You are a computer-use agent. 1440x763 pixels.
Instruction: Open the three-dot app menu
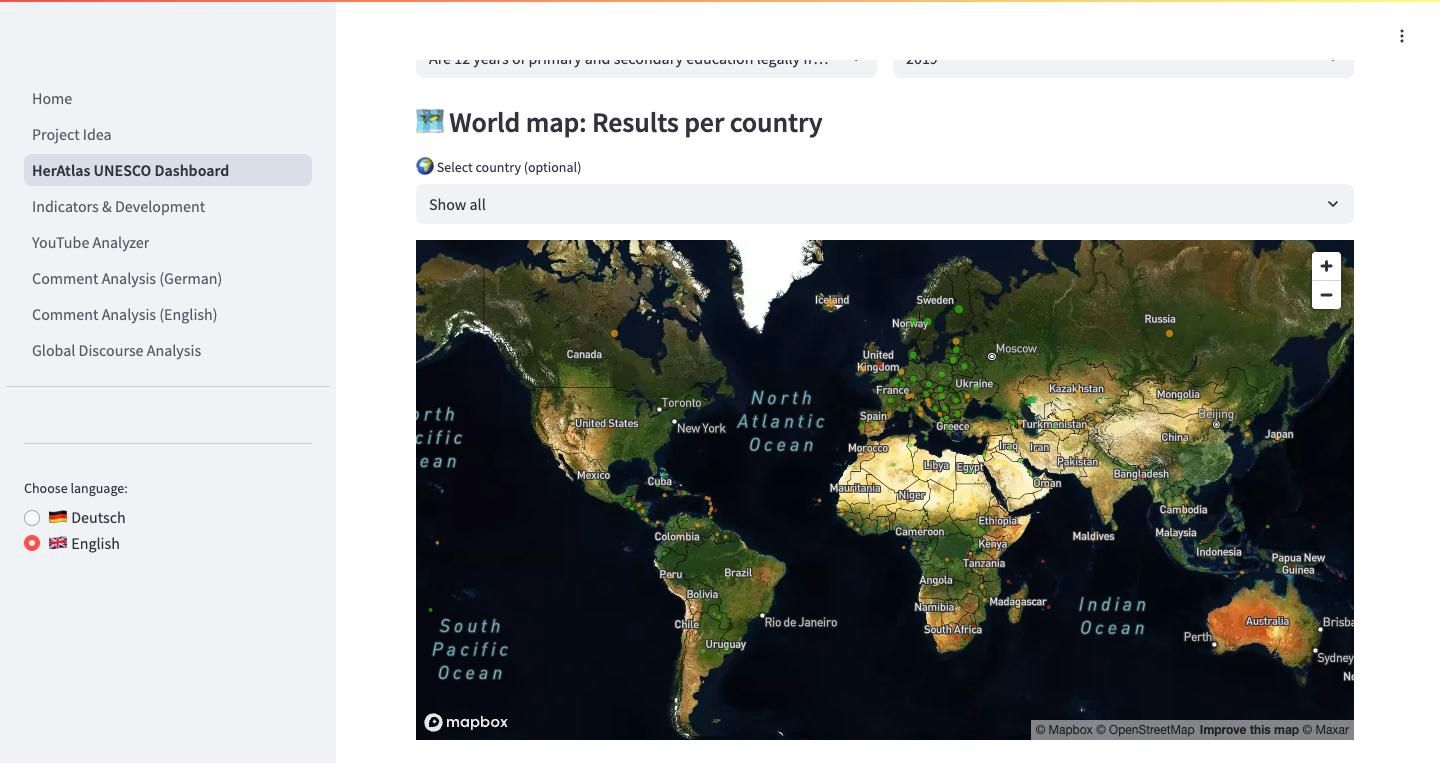(1402, 36)
